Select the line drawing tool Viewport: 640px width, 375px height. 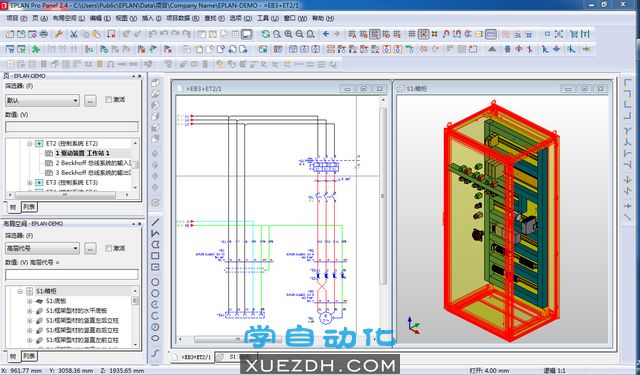click(x=155, y=222)
